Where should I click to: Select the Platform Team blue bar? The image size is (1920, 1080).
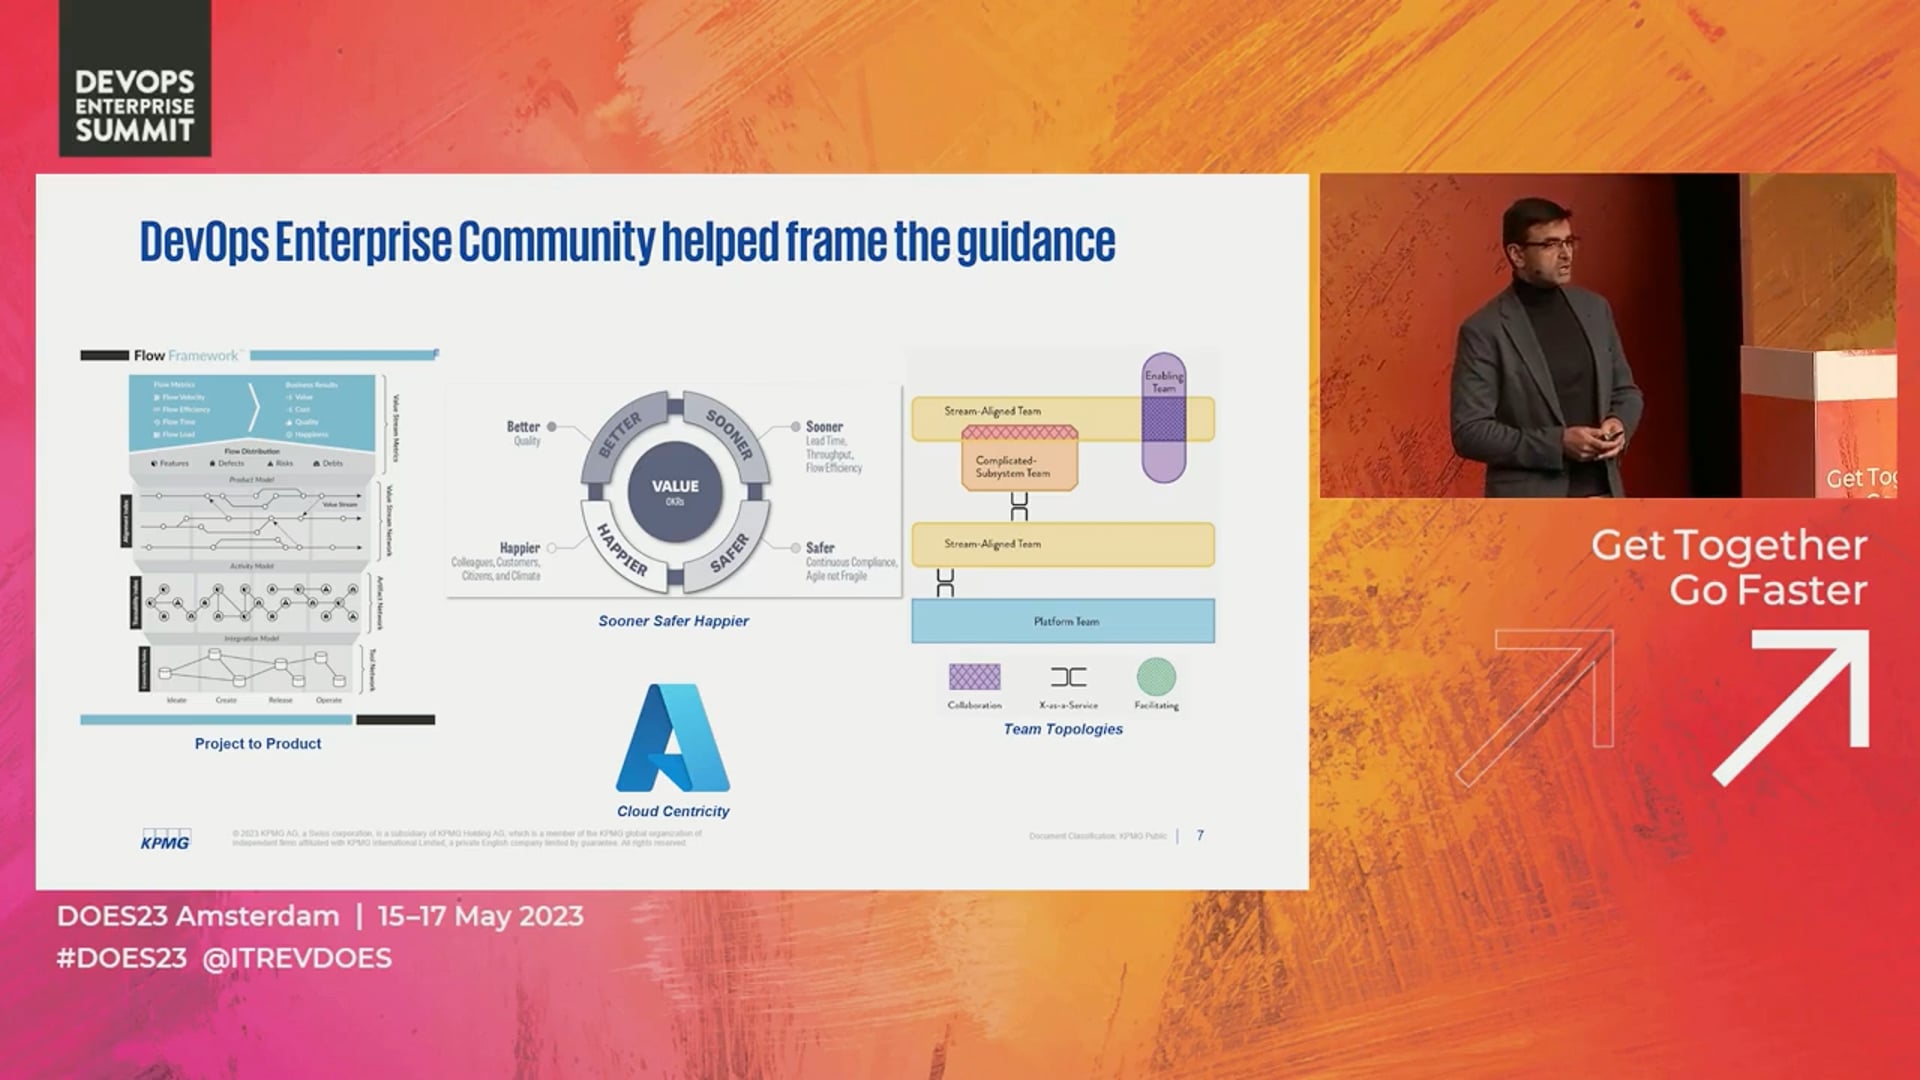click(x=1063, y=621)
